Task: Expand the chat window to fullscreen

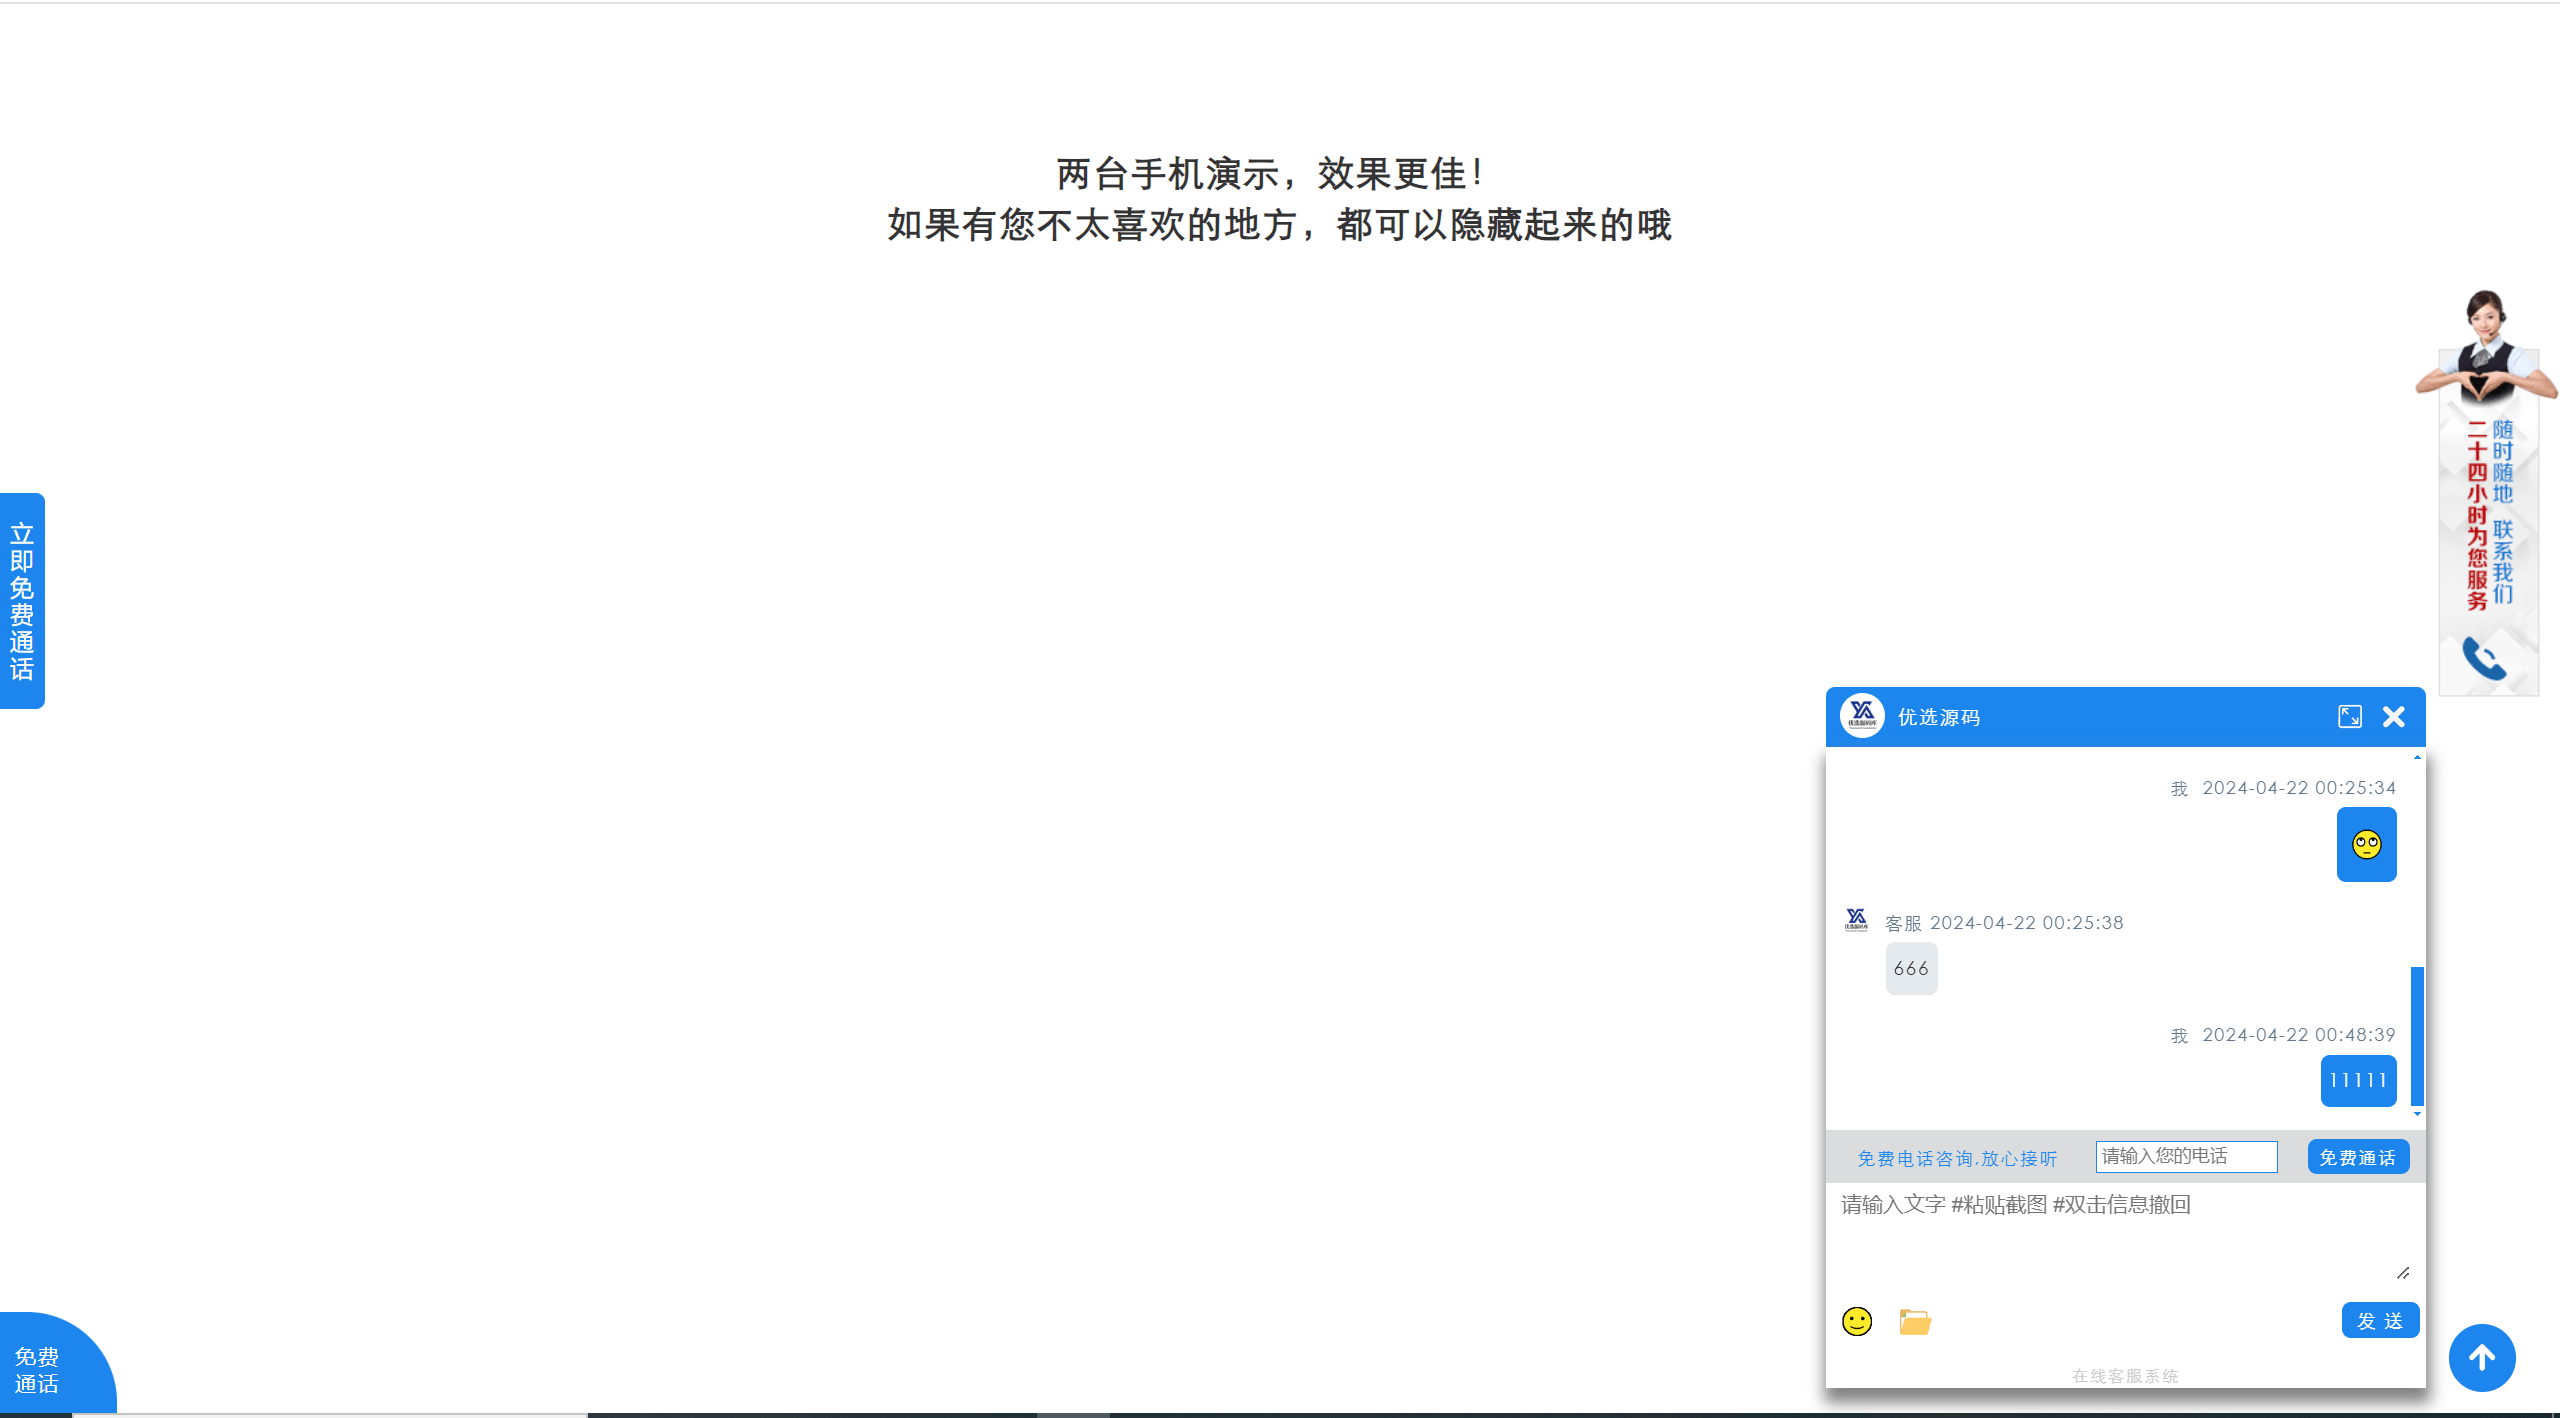Action: [x=2350, y=716]
